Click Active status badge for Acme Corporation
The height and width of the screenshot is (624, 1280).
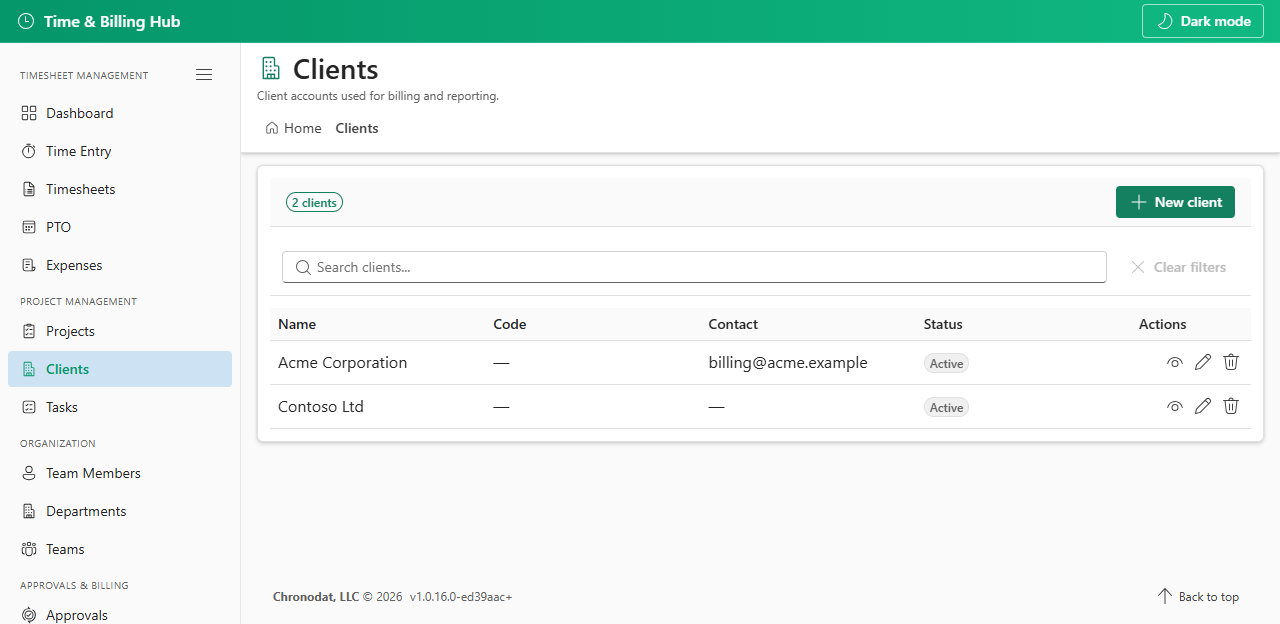pos(946,364)
